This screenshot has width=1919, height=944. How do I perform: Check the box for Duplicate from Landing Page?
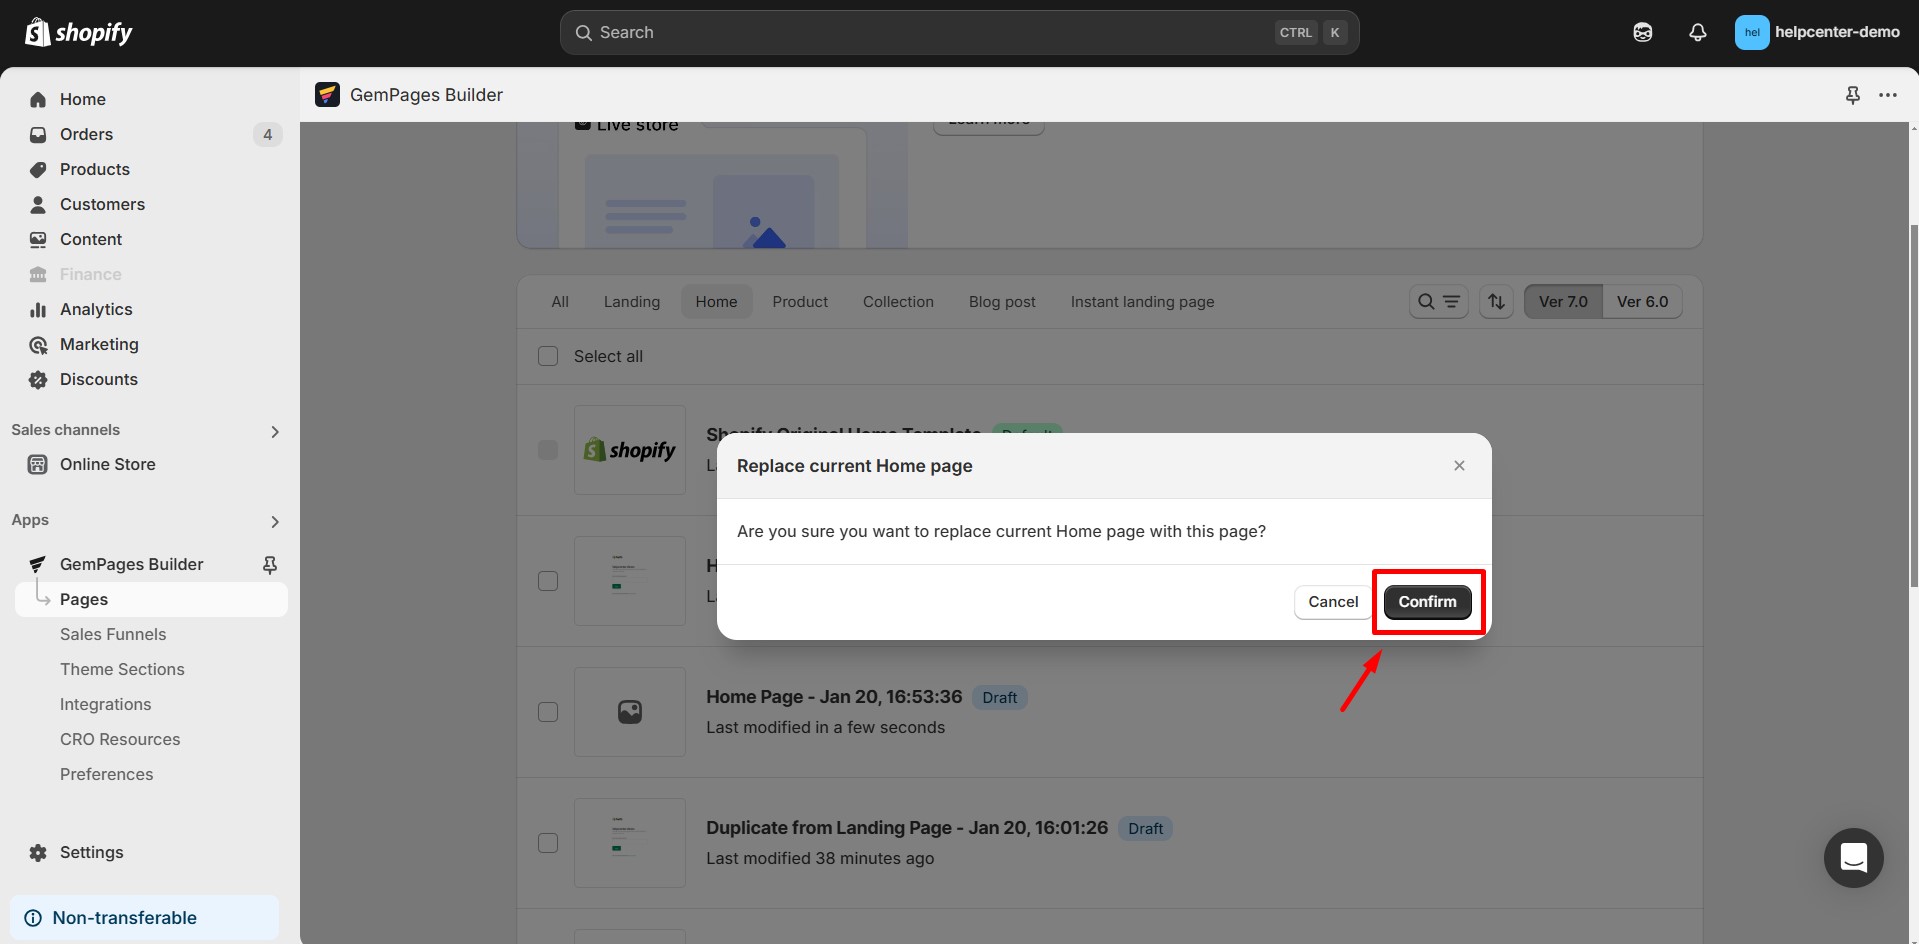coord(548,843)
